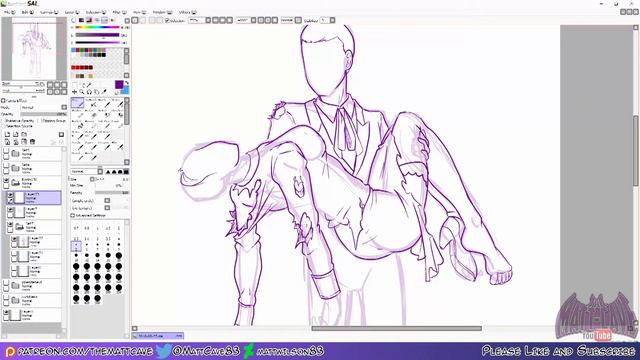Hide the highlighted selected layer via eye box
The width and height of the screenshot is (640, 360).
[x=10, y=196]
